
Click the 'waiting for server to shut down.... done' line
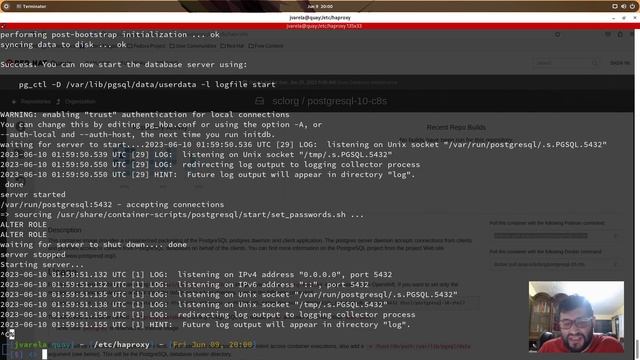pyautogui.click(x=93, y=244)
